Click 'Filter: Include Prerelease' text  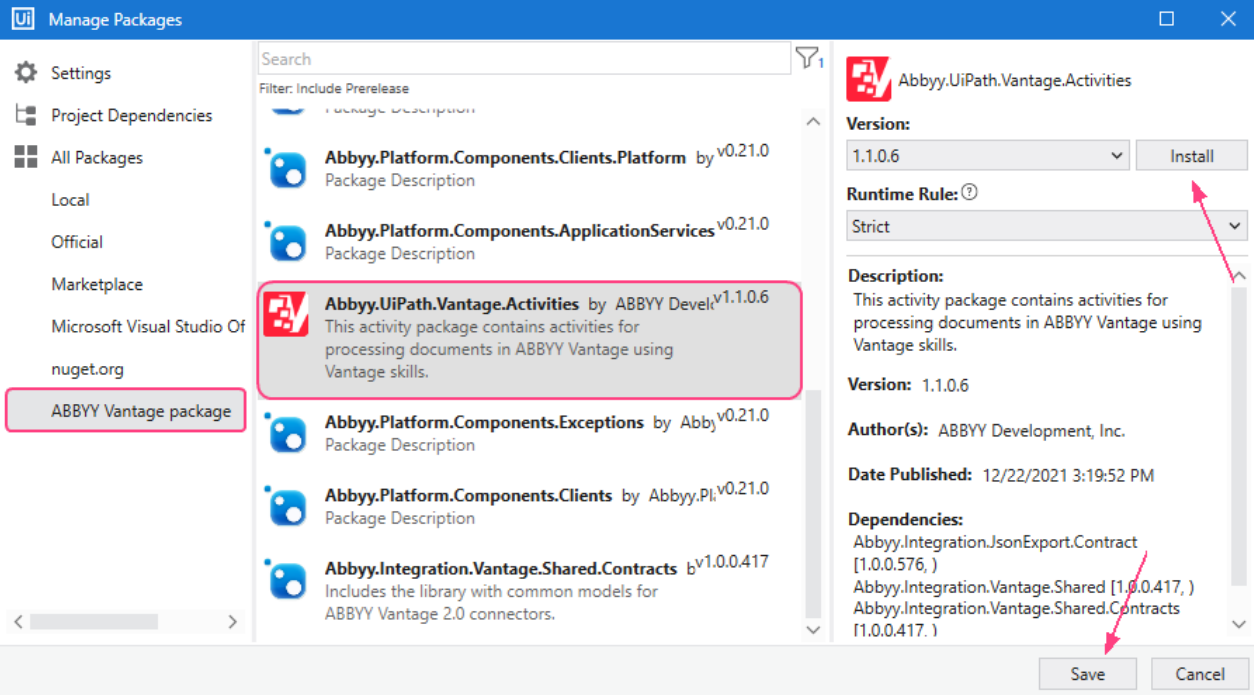click(334, 88)
